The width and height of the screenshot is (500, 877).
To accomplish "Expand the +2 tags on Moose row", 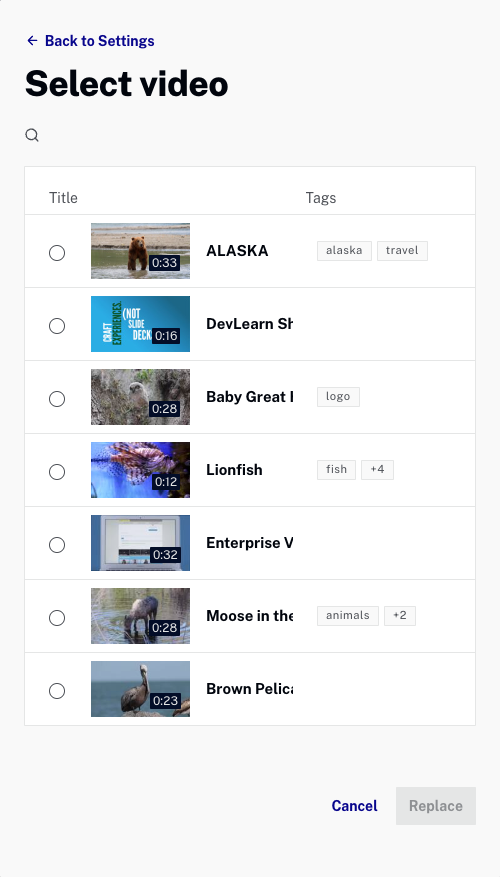I will click(400, 616).
